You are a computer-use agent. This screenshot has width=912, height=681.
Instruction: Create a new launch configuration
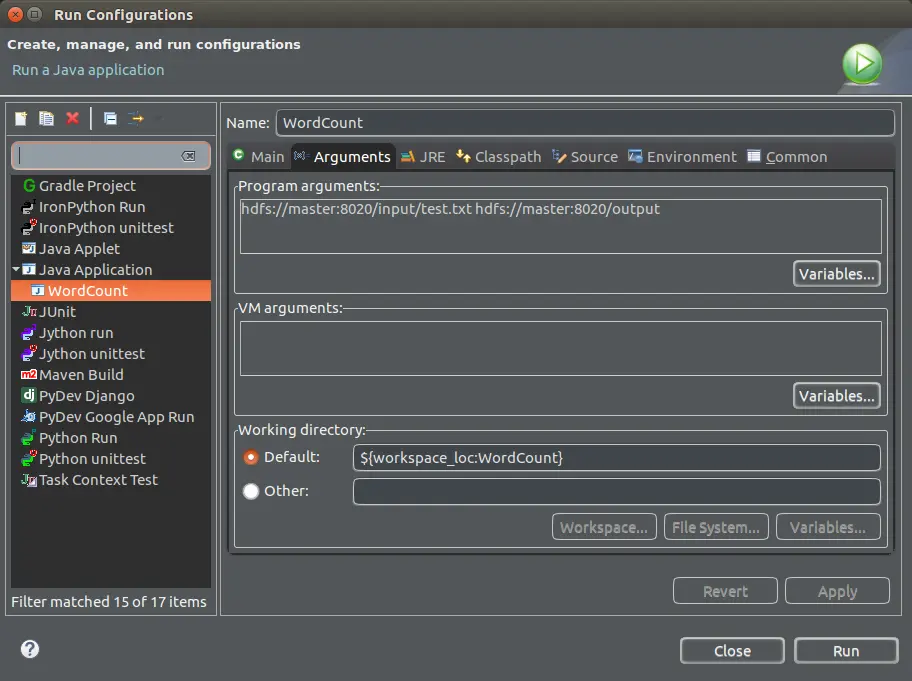tap(21, 119)
